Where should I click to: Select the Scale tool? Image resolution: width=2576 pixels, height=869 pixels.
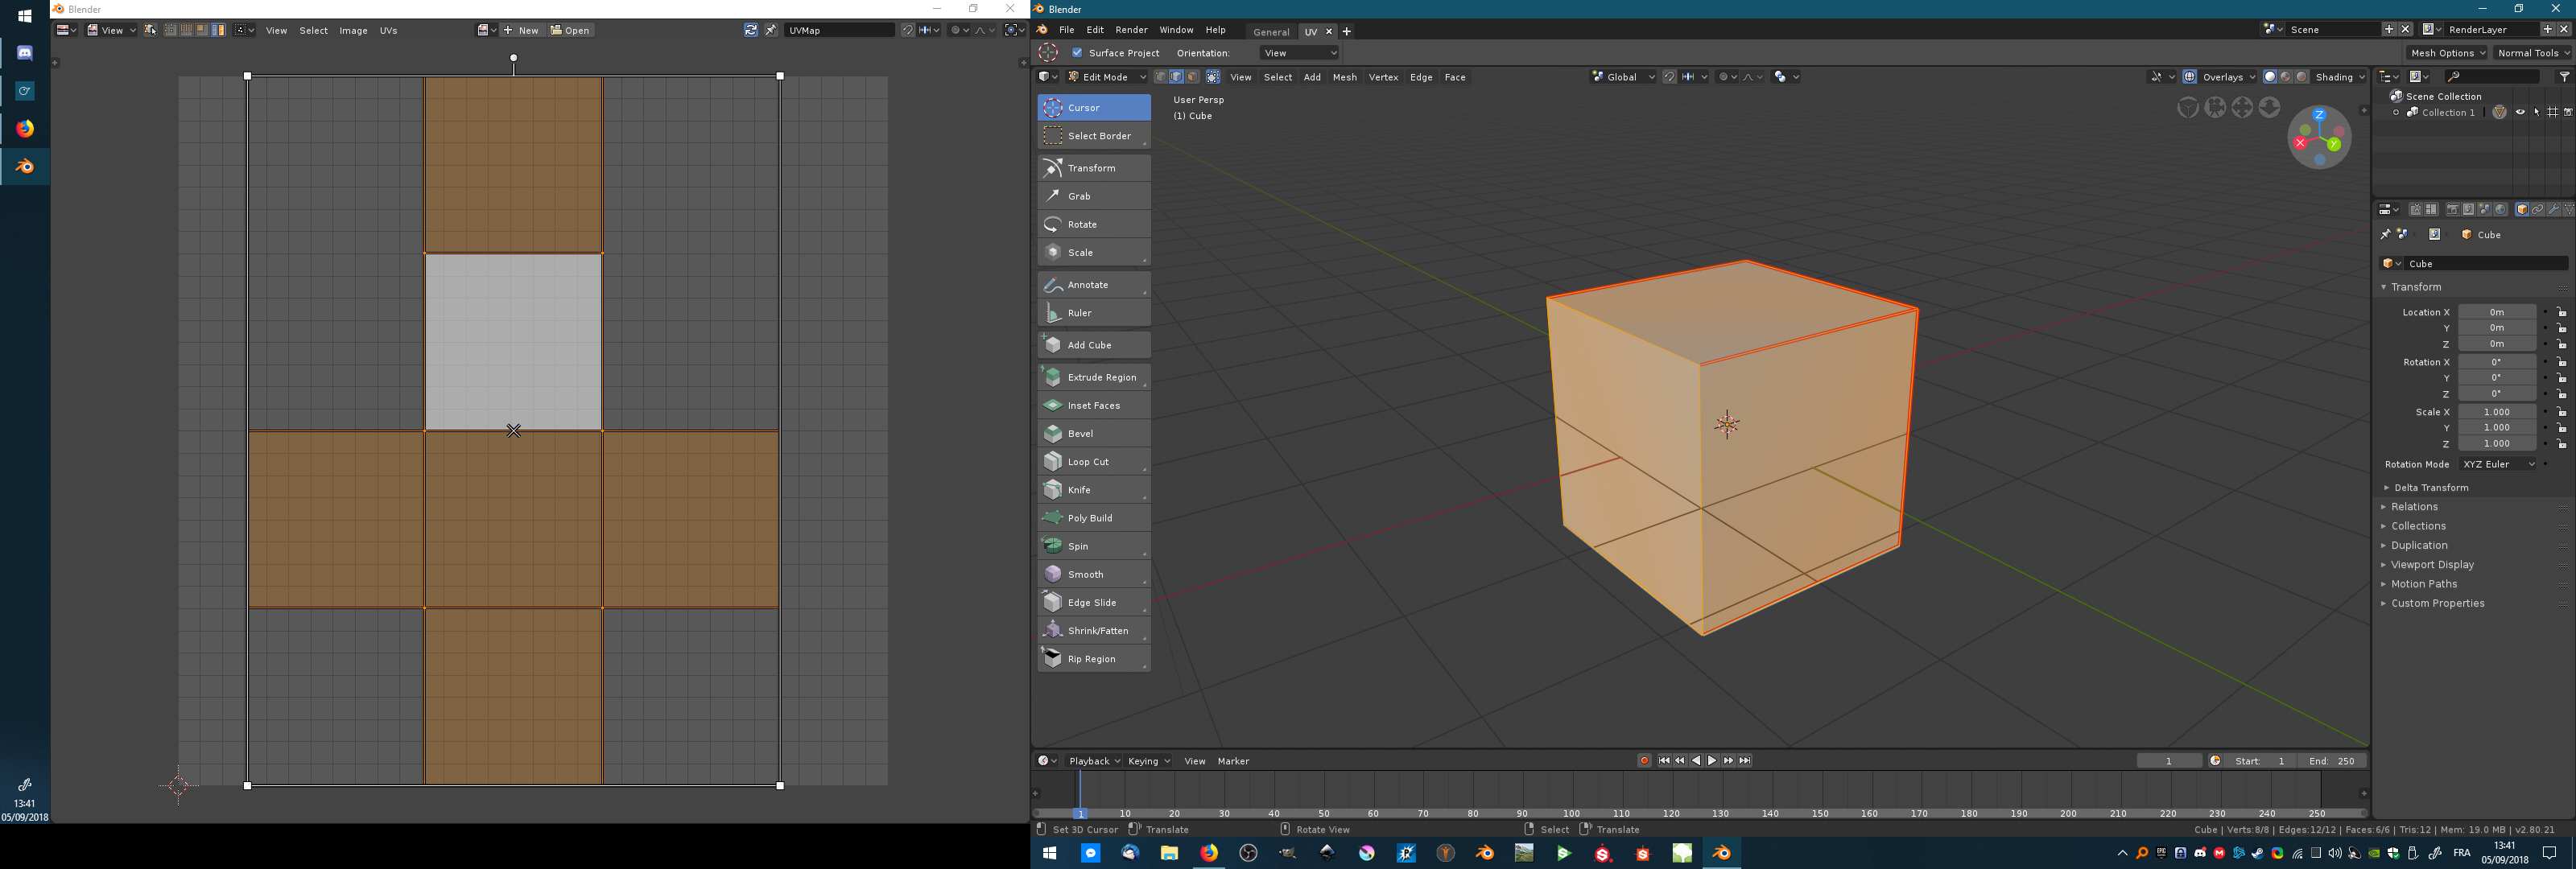pos(1094,252)
